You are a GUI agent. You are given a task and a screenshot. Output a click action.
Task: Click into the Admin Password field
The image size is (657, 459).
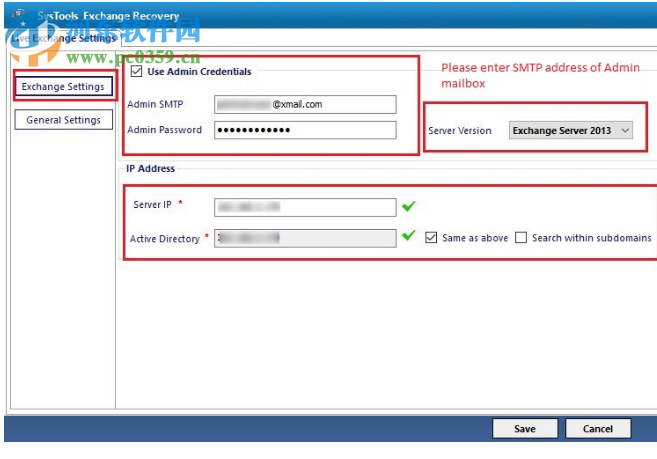point(305,130)
